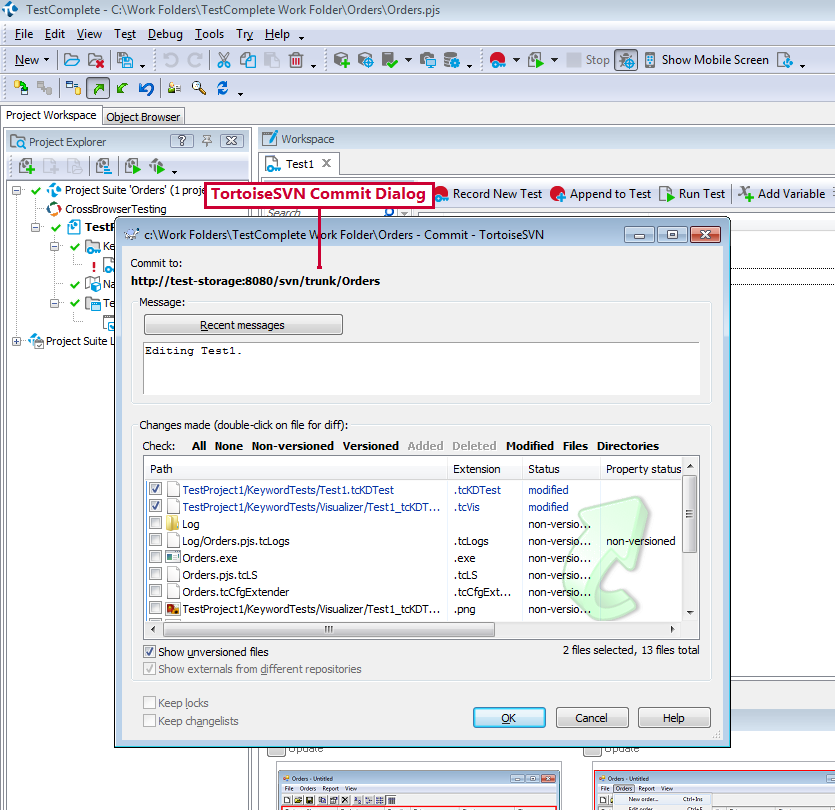Click the Non-versioned check filter link
835x810 pixels.
tap(293, 446)
